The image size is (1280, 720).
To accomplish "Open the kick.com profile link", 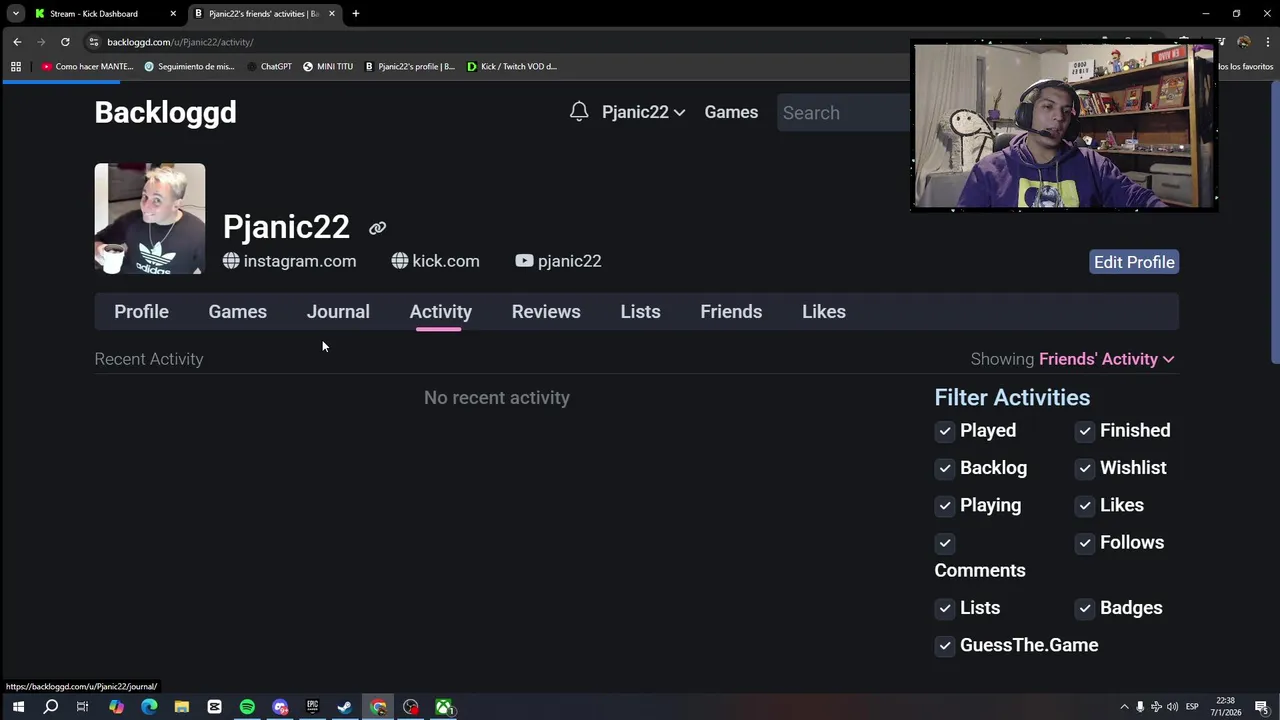I will coord(435,261).
